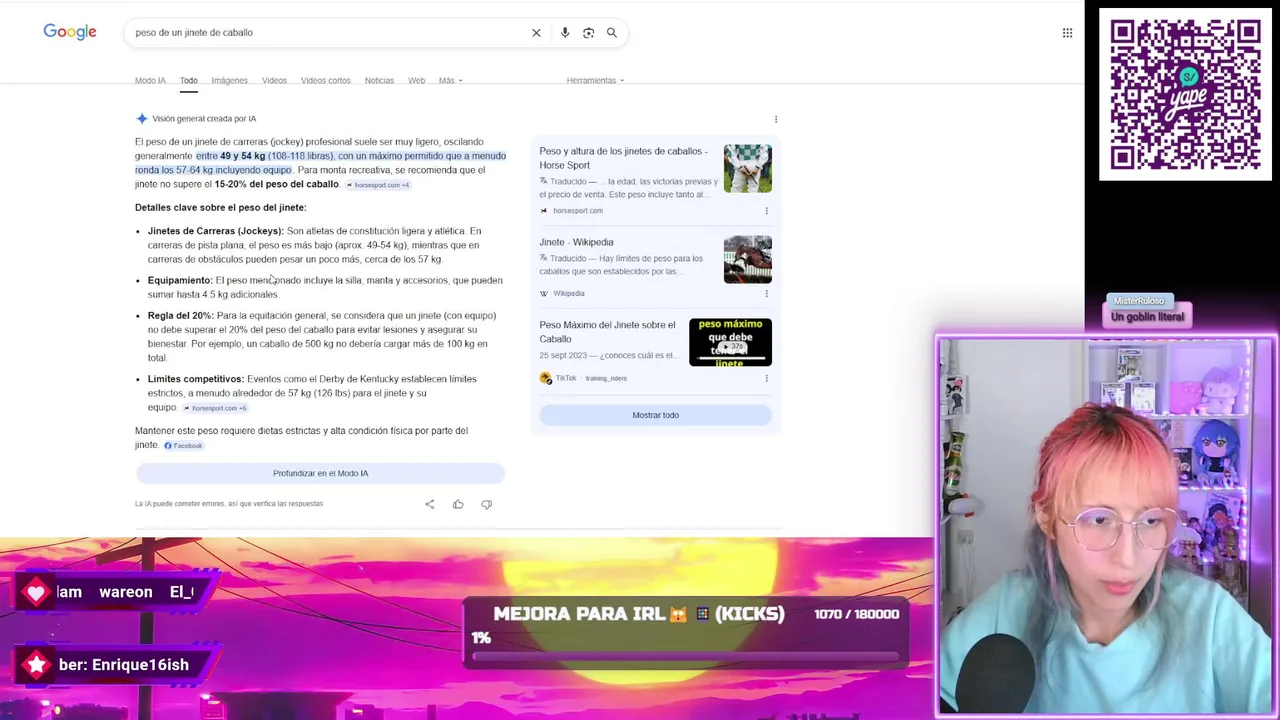Click the streamer webcam overlay
Viewport: 1280px width, 720px height.
pyautogui.click(x=1107, y=527)
